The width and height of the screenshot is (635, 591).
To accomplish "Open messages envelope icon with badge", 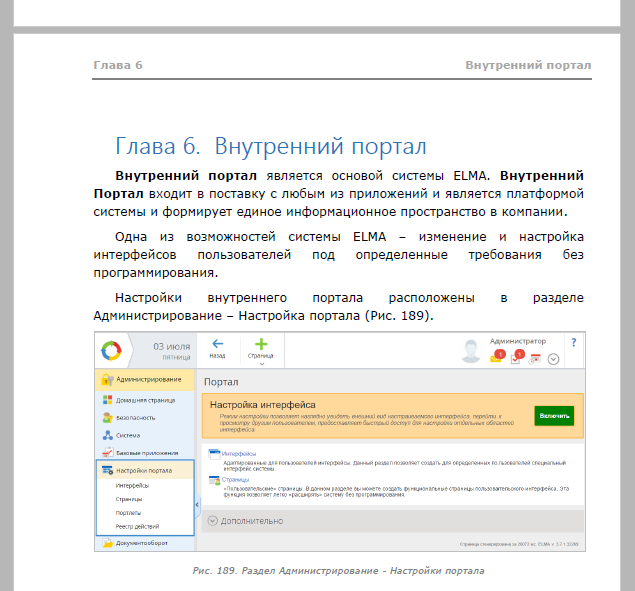I will [x=497, y=357].
